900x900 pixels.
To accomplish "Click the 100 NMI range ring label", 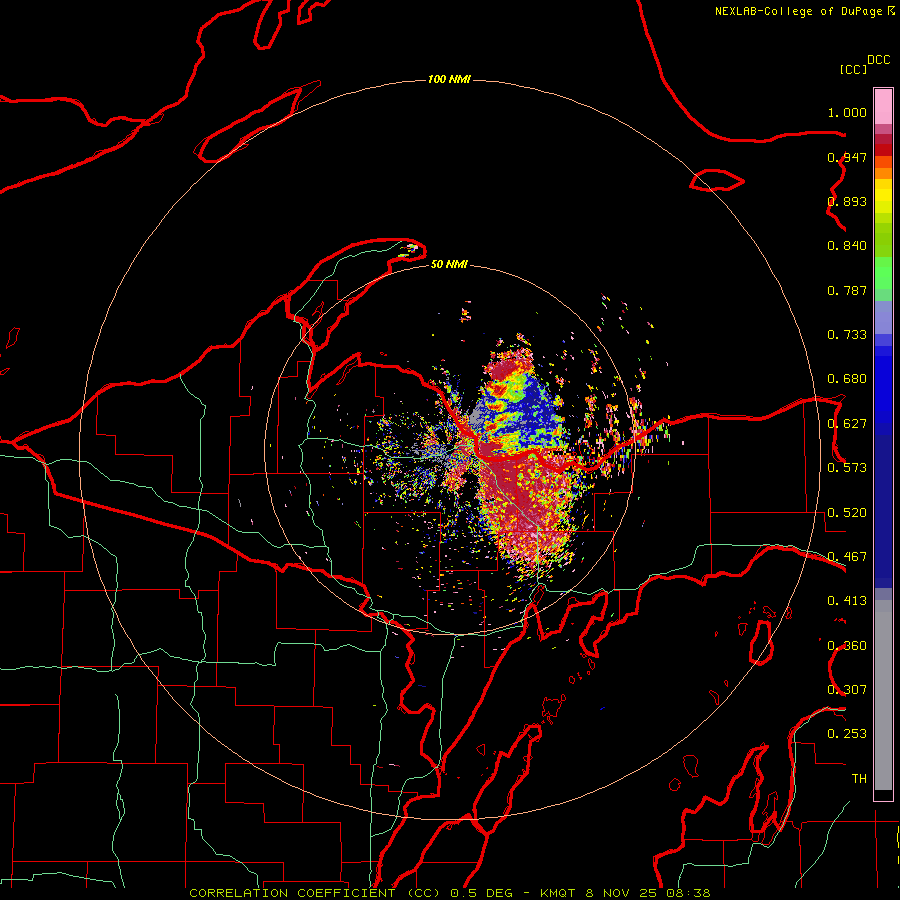I will click(449, 79).
